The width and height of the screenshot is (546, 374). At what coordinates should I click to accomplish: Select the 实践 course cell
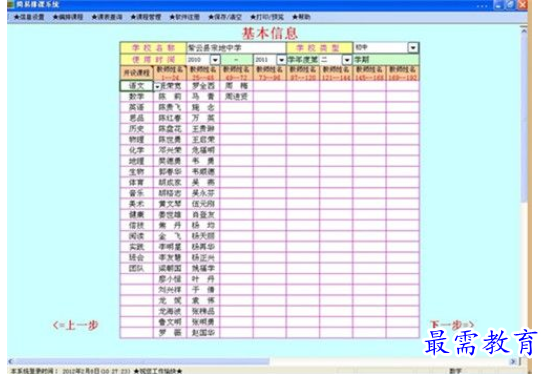click(136, 247)
